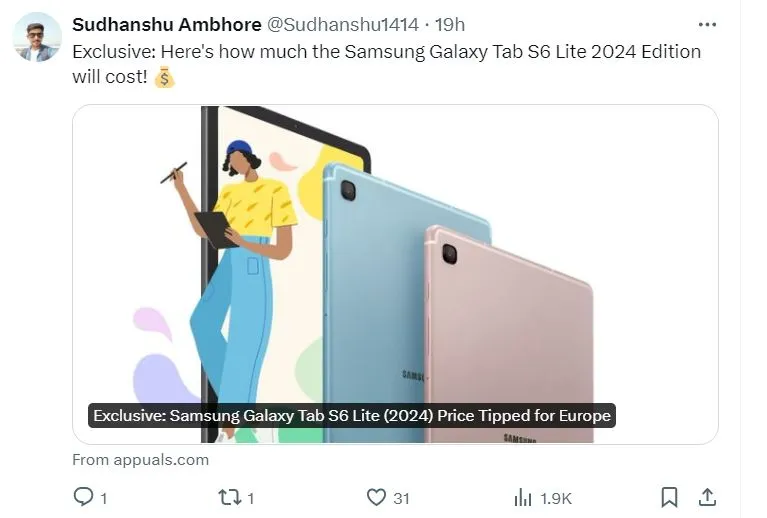Open Sudhanshu Ambhore's profile avatar

(x=37, y=37)
